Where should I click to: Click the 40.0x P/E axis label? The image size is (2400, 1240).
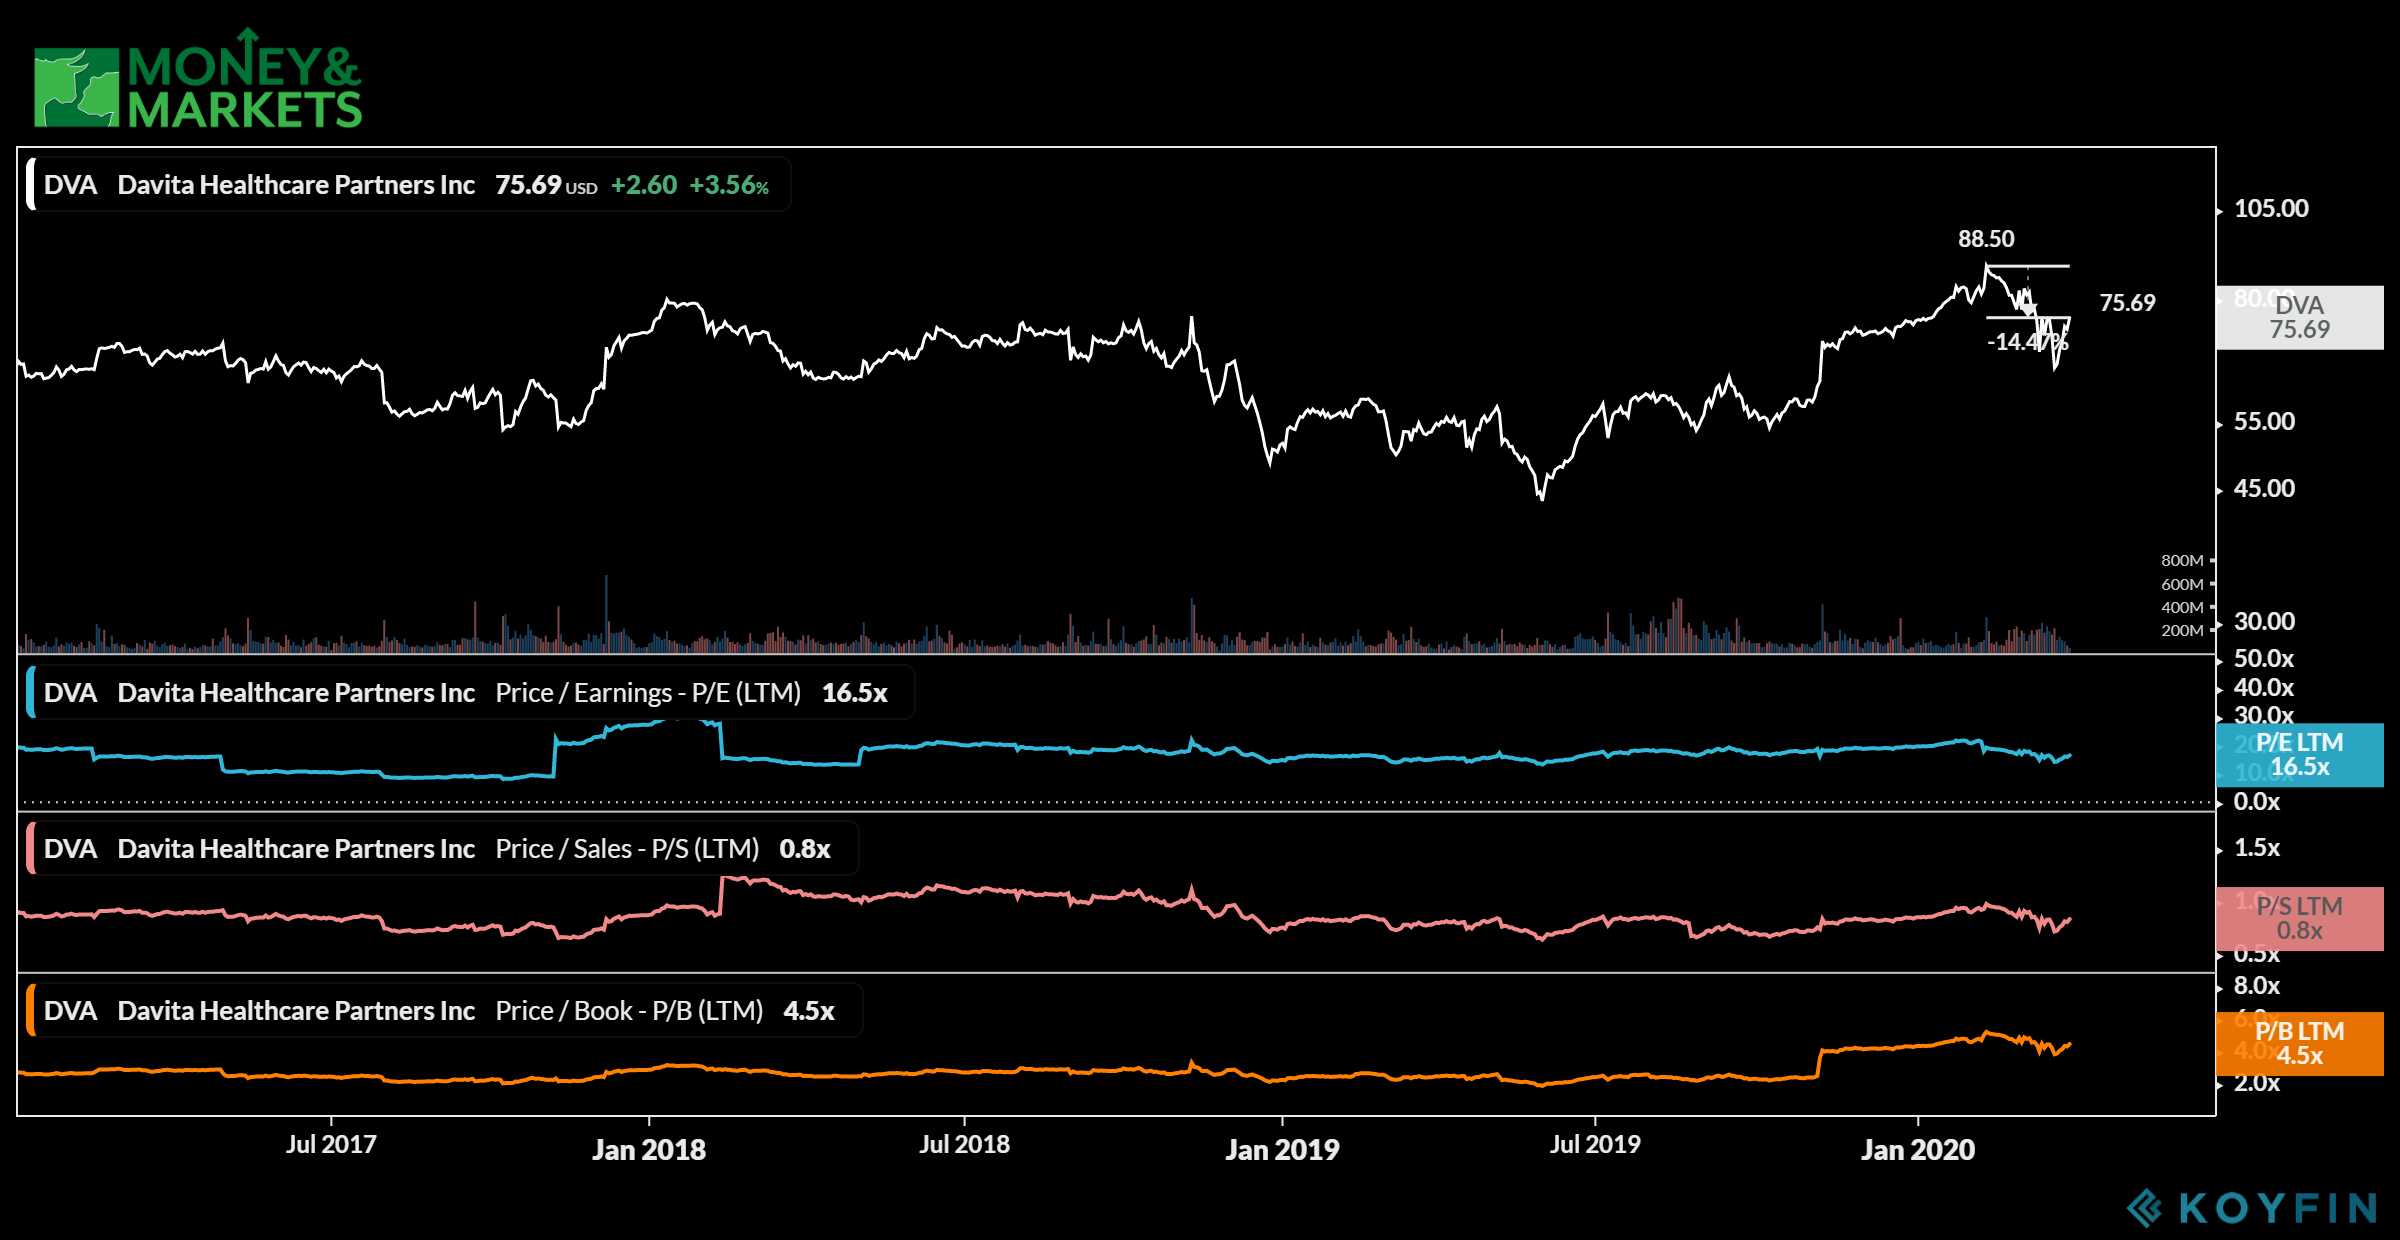(2264, 688)
